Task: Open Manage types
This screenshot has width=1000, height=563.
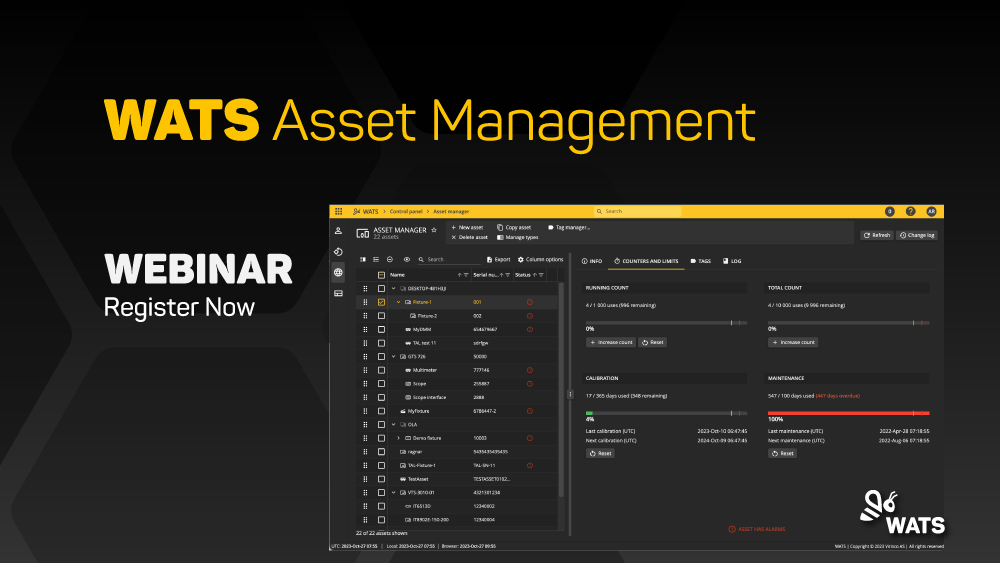Action: coord(518,237)
